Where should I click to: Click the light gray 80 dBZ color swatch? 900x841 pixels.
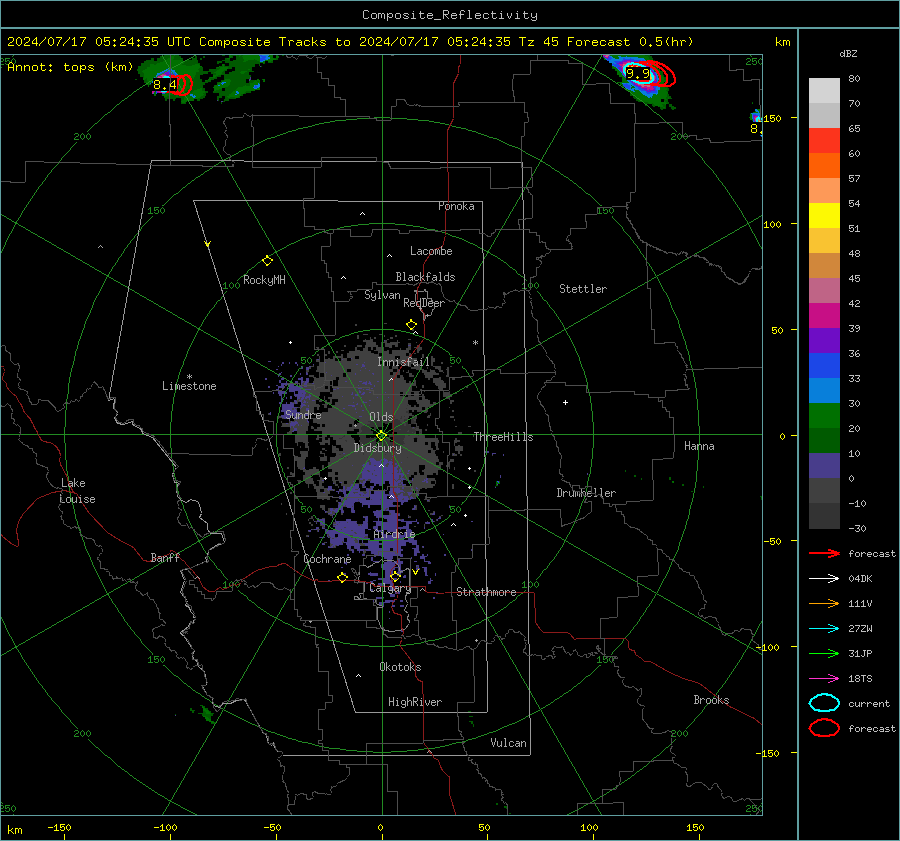pos(824,90)
